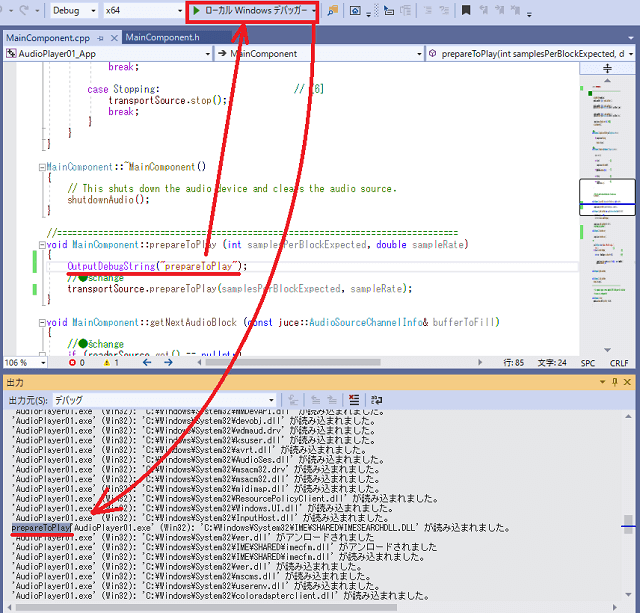Click the SPC indentation indicator

(x=588, y=363)
